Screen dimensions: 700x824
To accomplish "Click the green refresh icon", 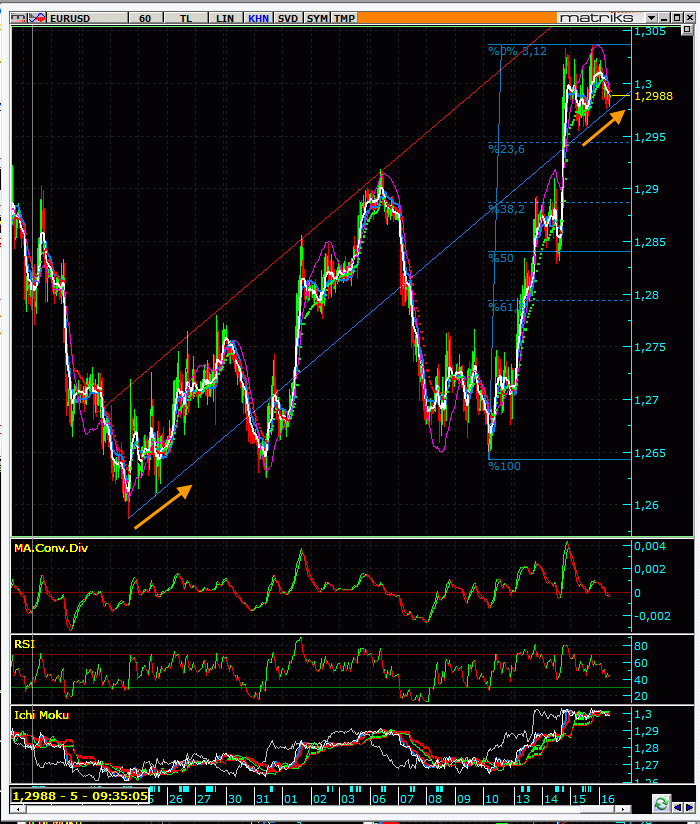I will (660, 803).
